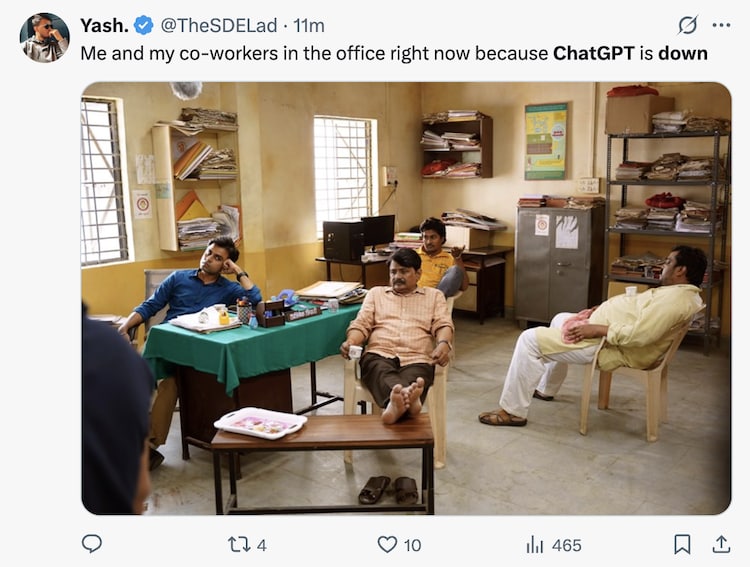Open the office meme image
Image resolution: width=750 pixels, height=567 pixels.
pyautogui.click(x=405, y=298)
